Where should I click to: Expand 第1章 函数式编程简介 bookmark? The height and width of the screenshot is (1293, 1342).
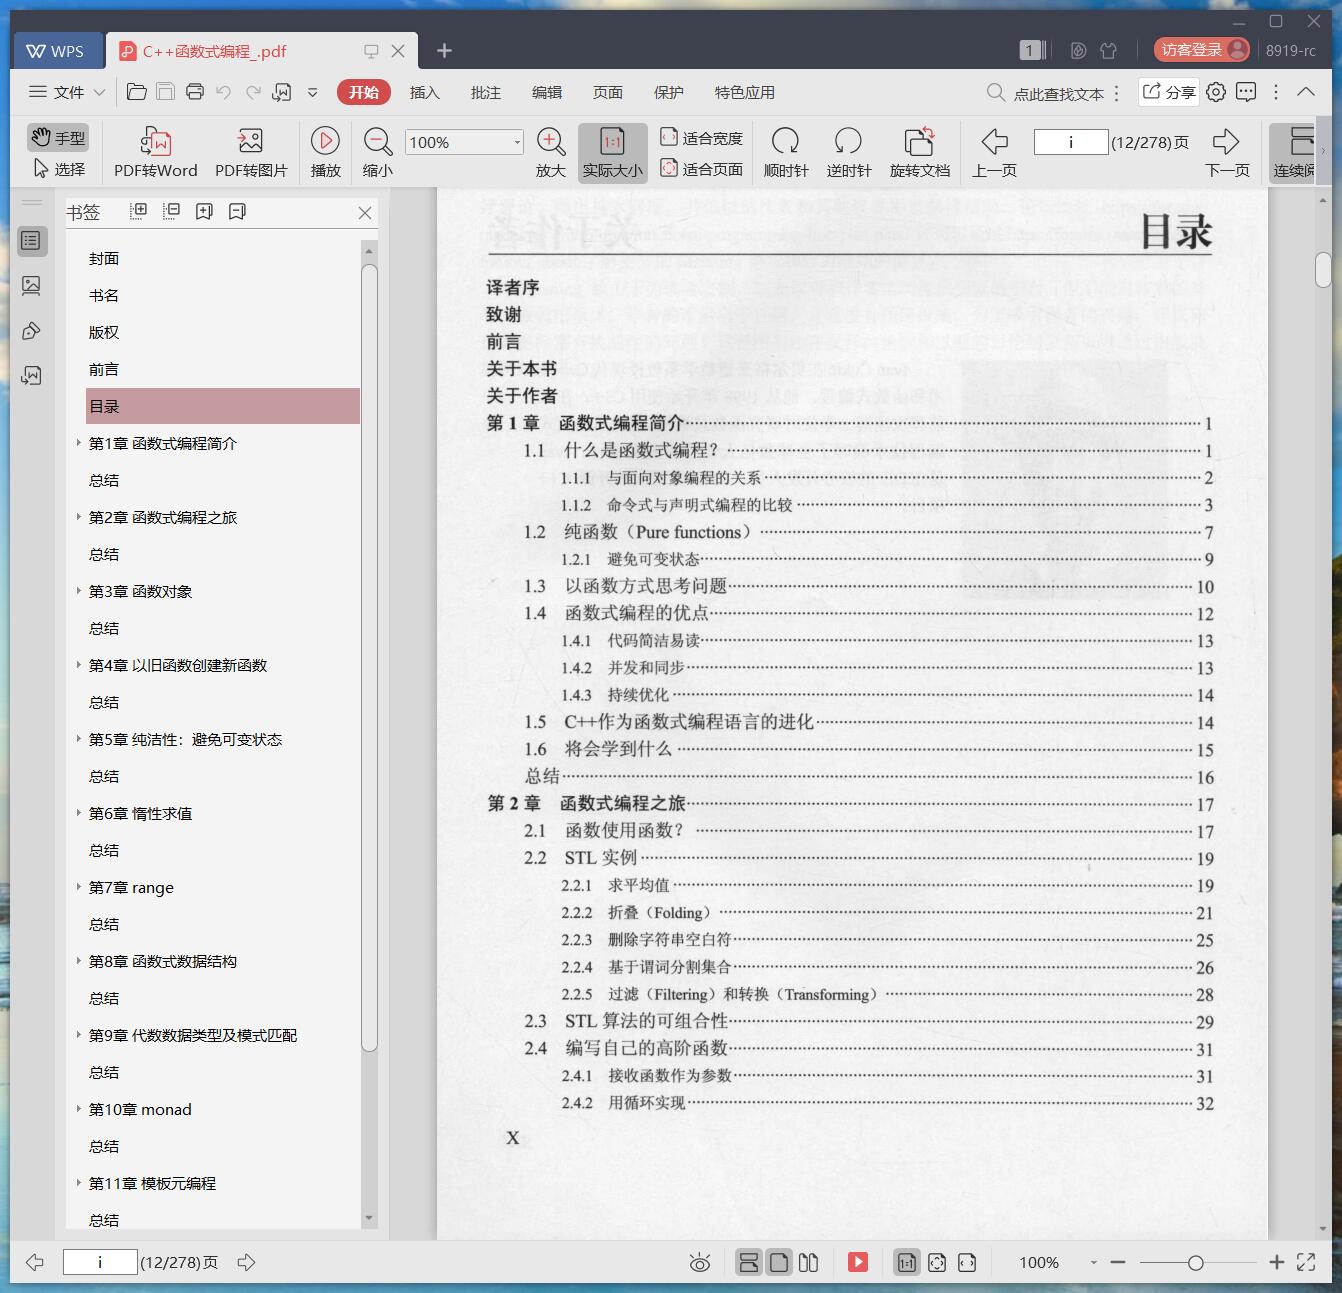click(79, 443)
